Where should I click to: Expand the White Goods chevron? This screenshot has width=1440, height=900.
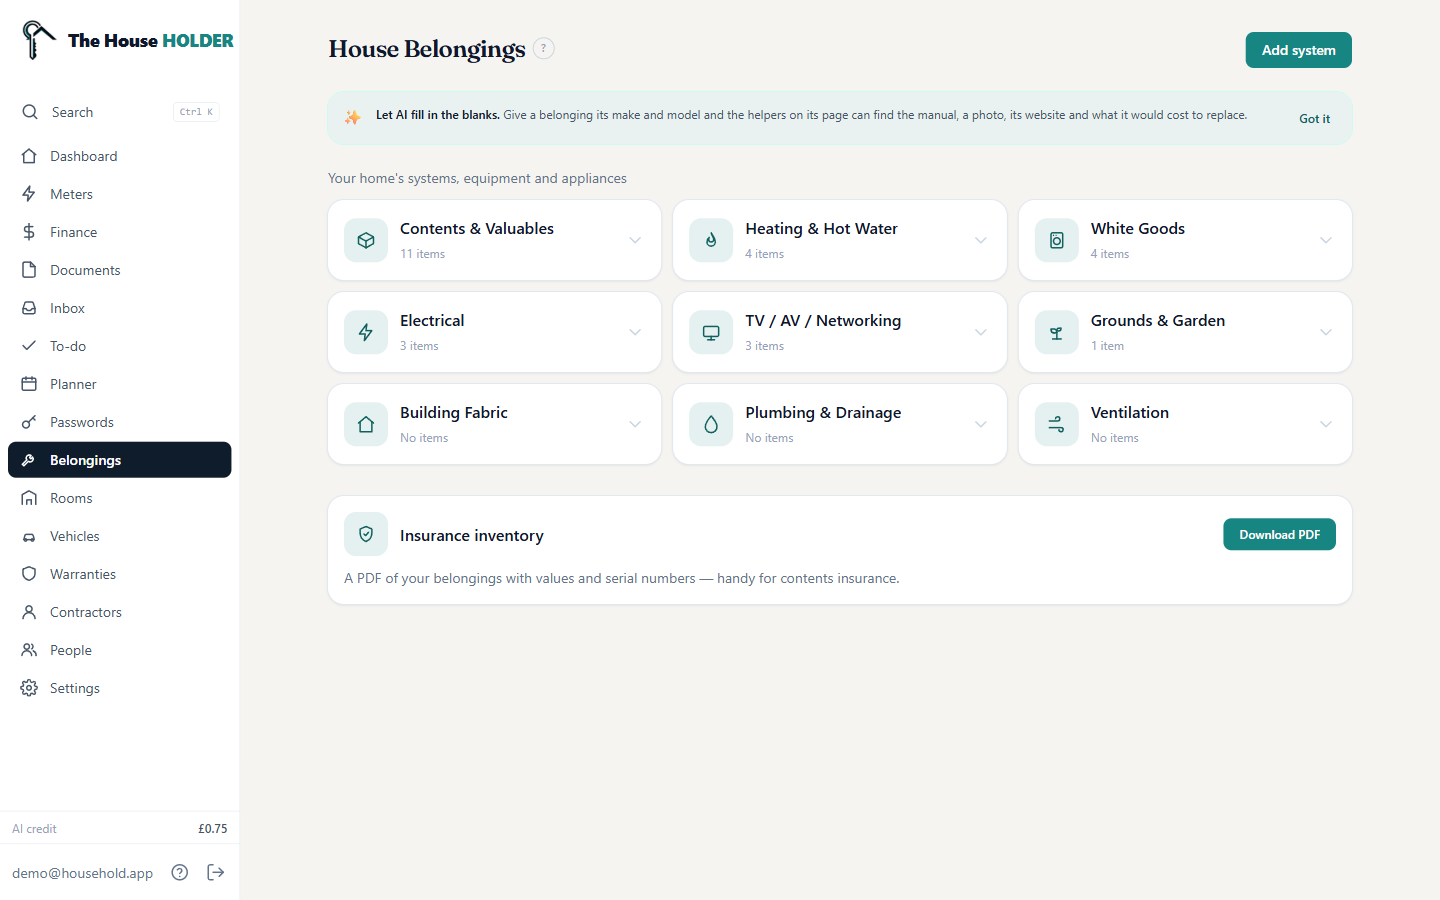tap(1326, 240)
